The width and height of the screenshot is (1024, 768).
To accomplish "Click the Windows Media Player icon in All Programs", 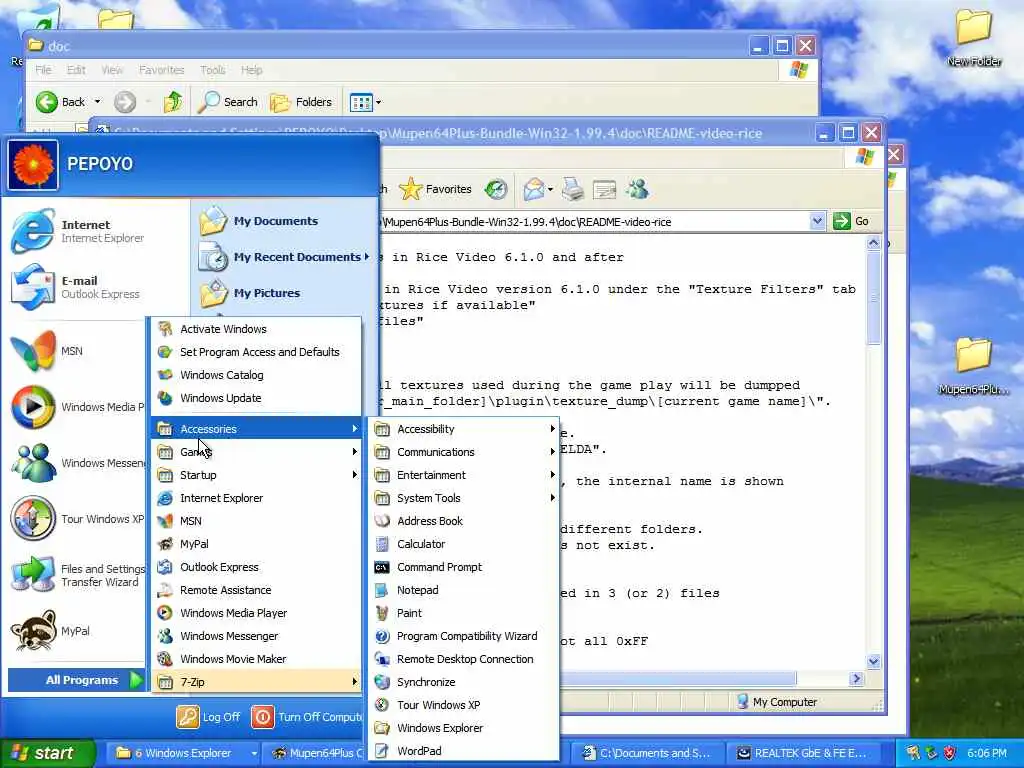I will click(x=165, y=613).
